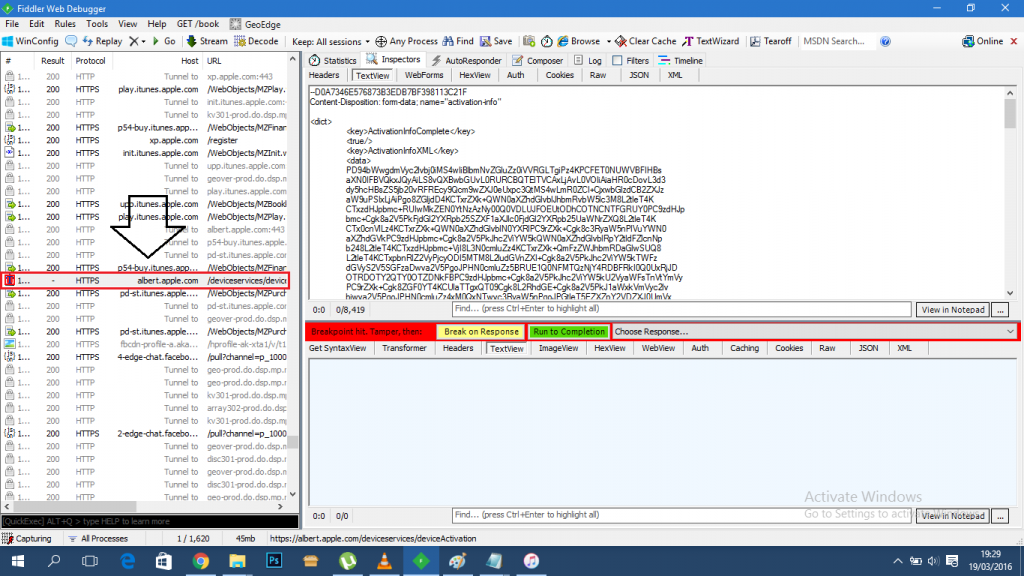1024x576 pixels.
Task: Open the TextWizard tool
Action: (x=711, y=41)
